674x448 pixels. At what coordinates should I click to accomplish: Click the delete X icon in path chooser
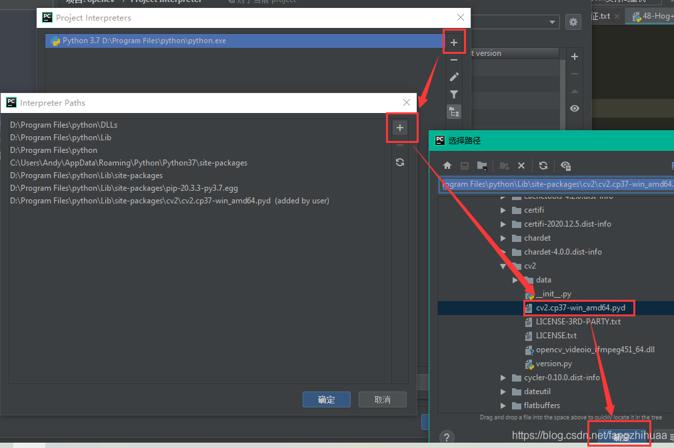(x=521, y=166)
